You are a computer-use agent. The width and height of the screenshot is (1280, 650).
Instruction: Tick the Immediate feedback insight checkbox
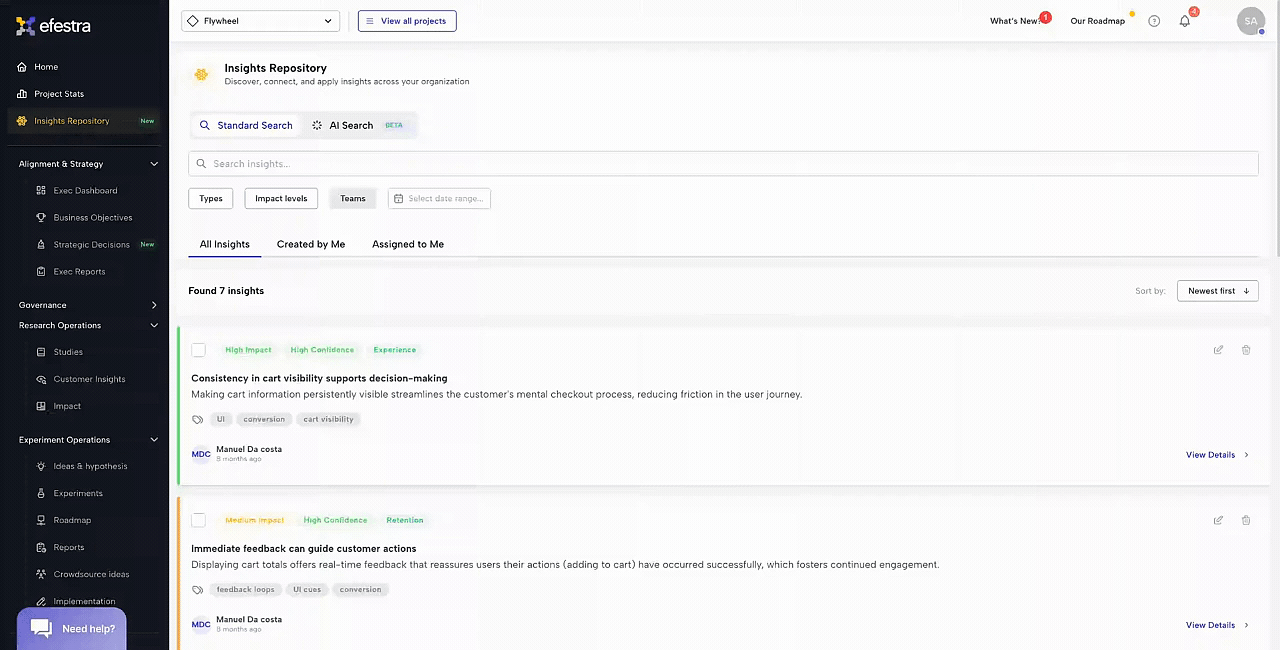tap(199, 520)
